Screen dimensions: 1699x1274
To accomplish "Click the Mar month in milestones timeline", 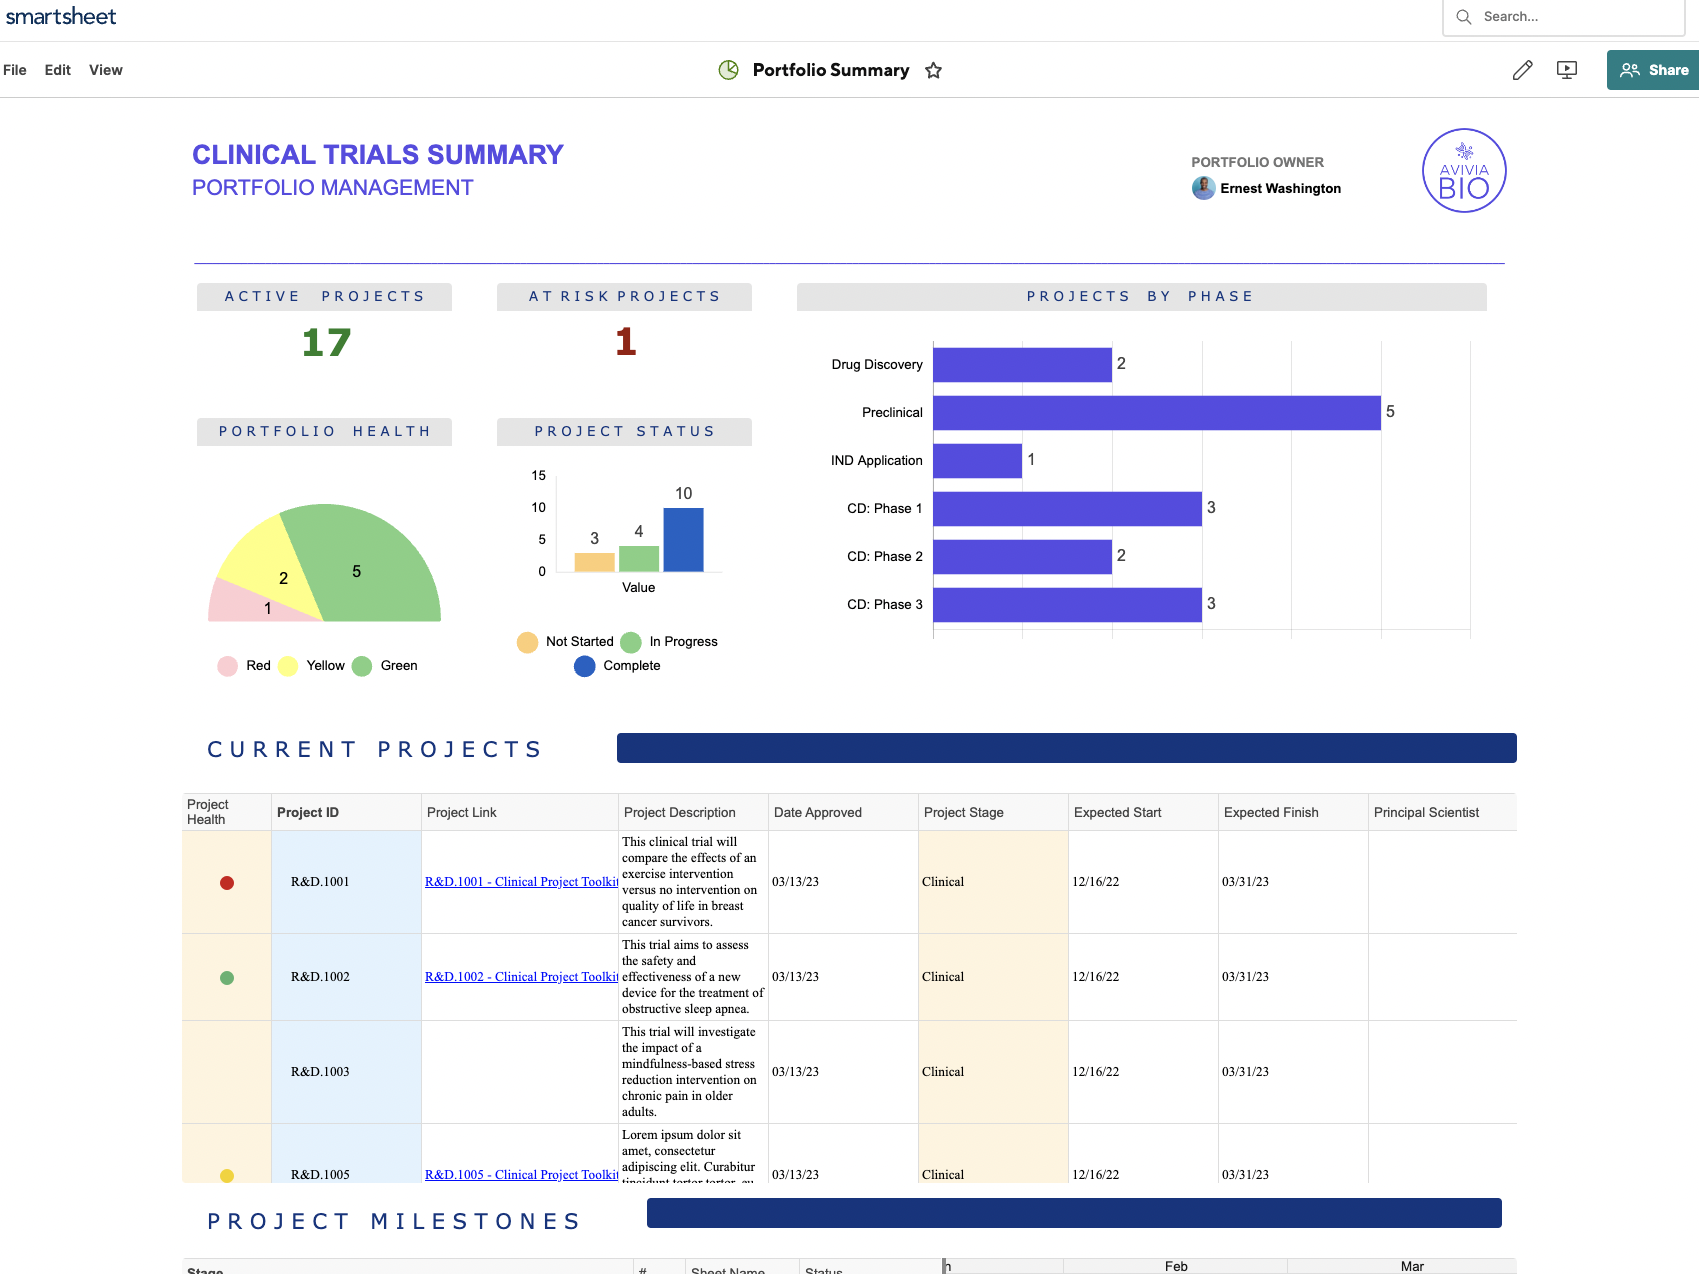I will [1412, 1266].
